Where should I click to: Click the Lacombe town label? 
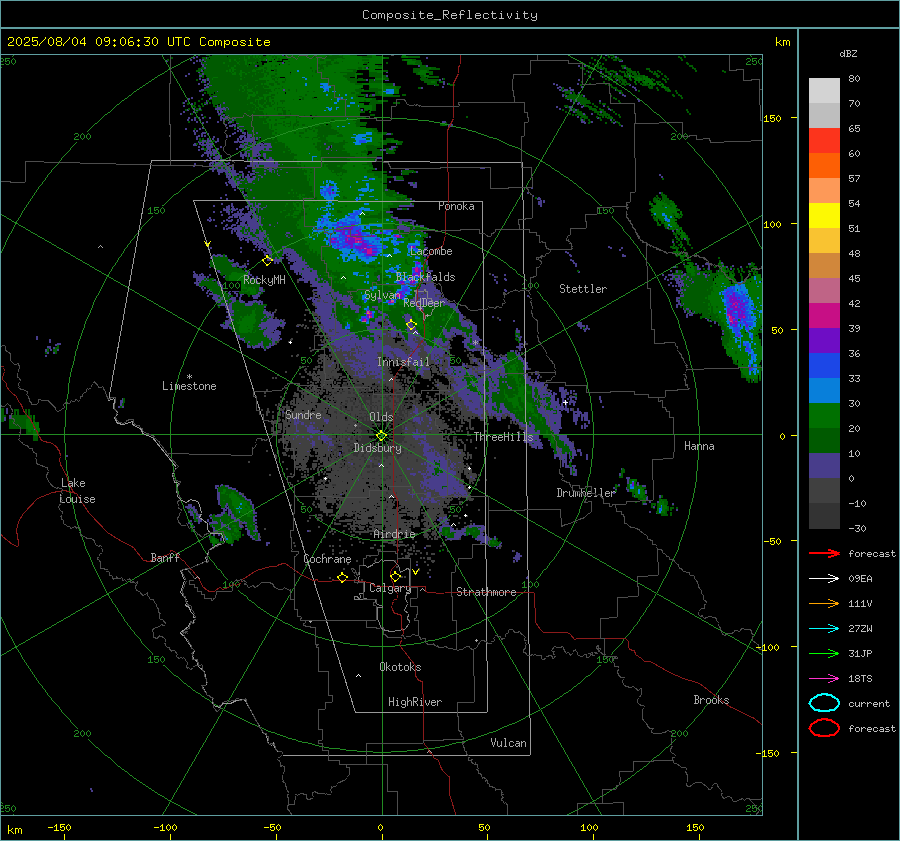coord(431,251)
